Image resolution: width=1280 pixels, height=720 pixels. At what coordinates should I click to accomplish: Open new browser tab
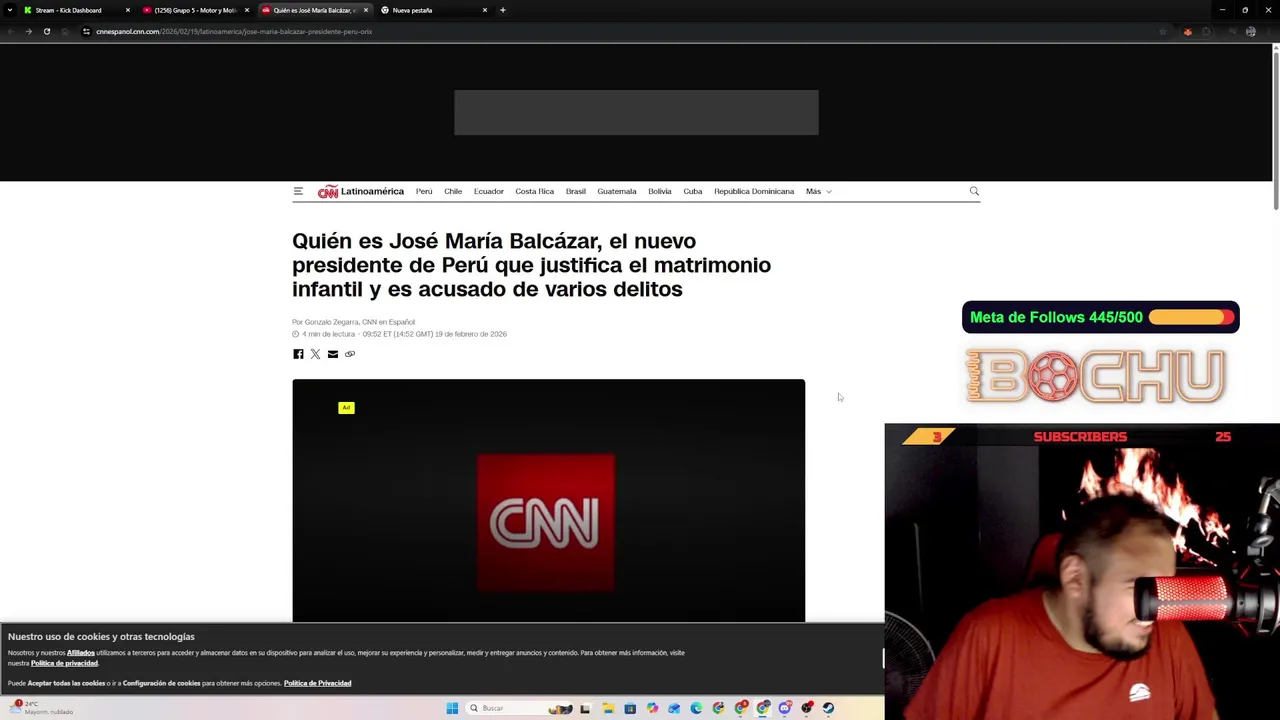click(502, 10)
